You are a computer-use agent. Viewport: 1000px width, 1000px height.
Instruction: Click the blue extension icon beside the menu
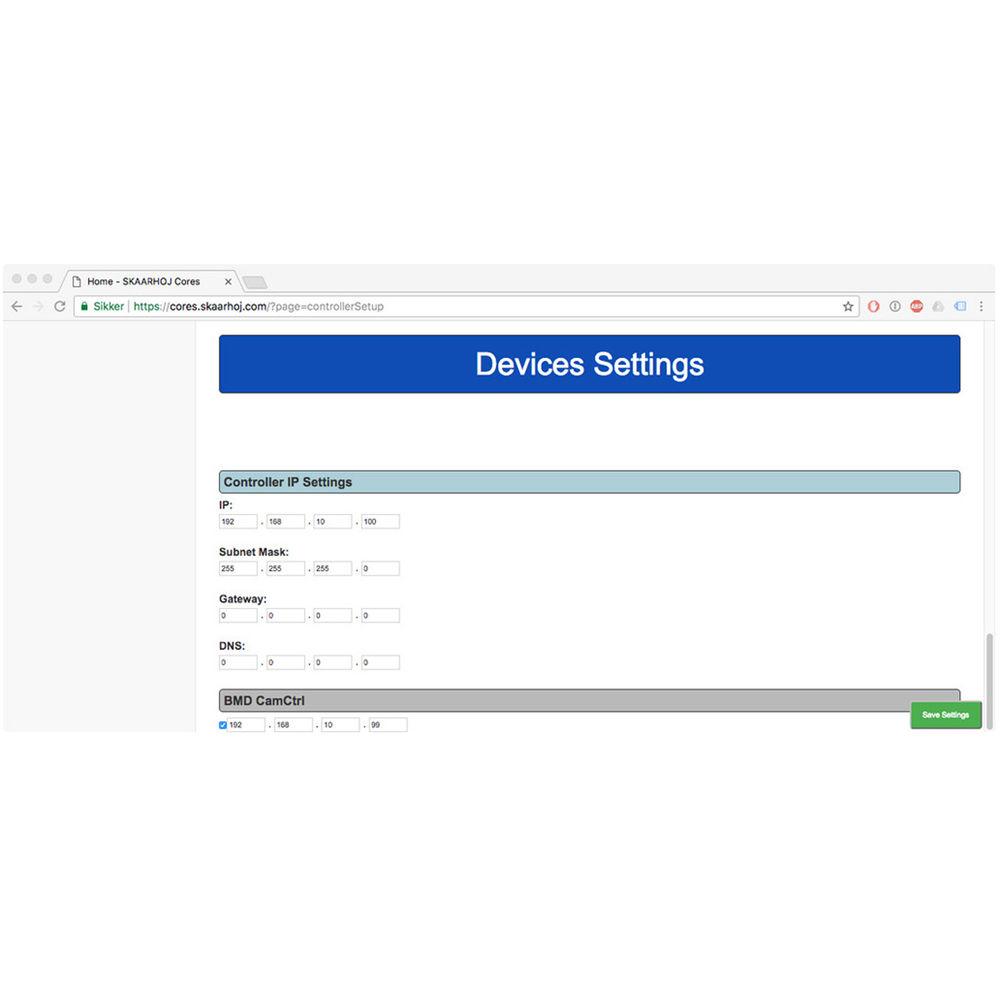coord(960,307)
